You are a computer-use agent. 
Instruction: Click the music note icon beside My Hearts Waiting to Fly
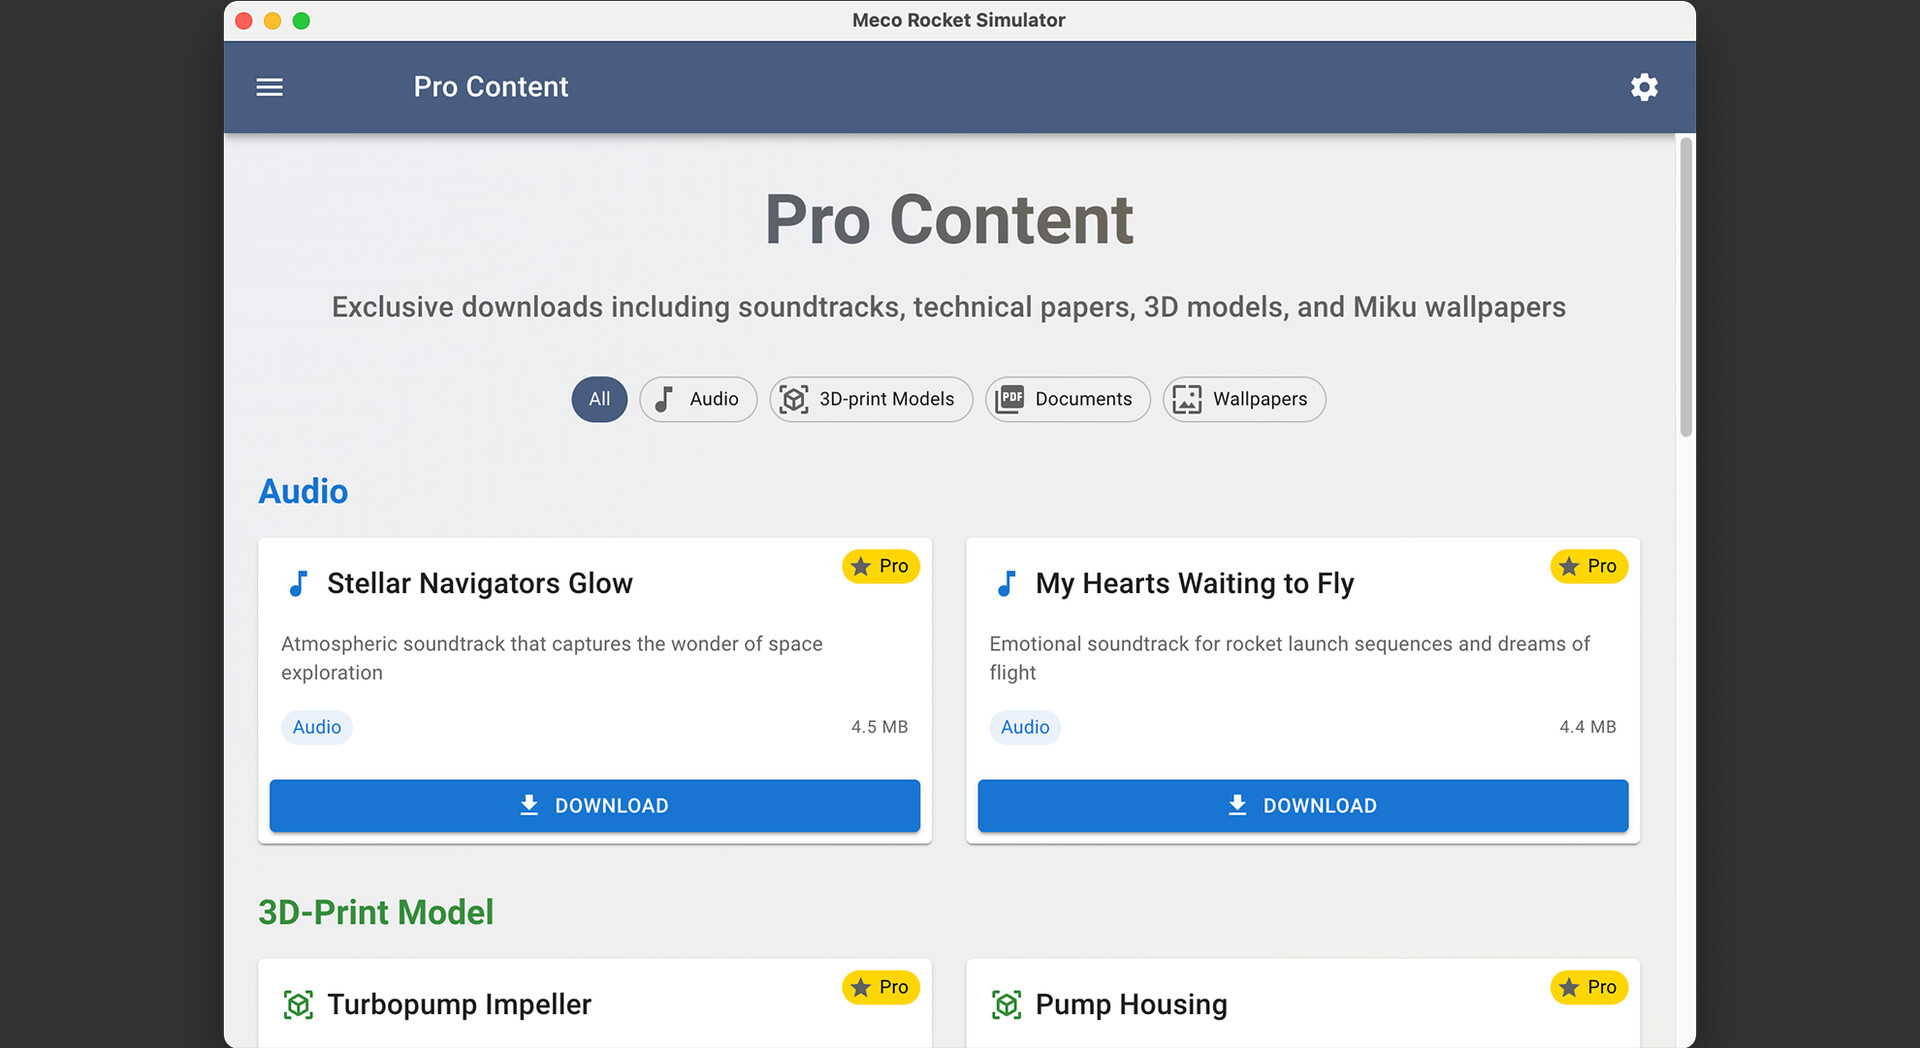coord(1006,583)
